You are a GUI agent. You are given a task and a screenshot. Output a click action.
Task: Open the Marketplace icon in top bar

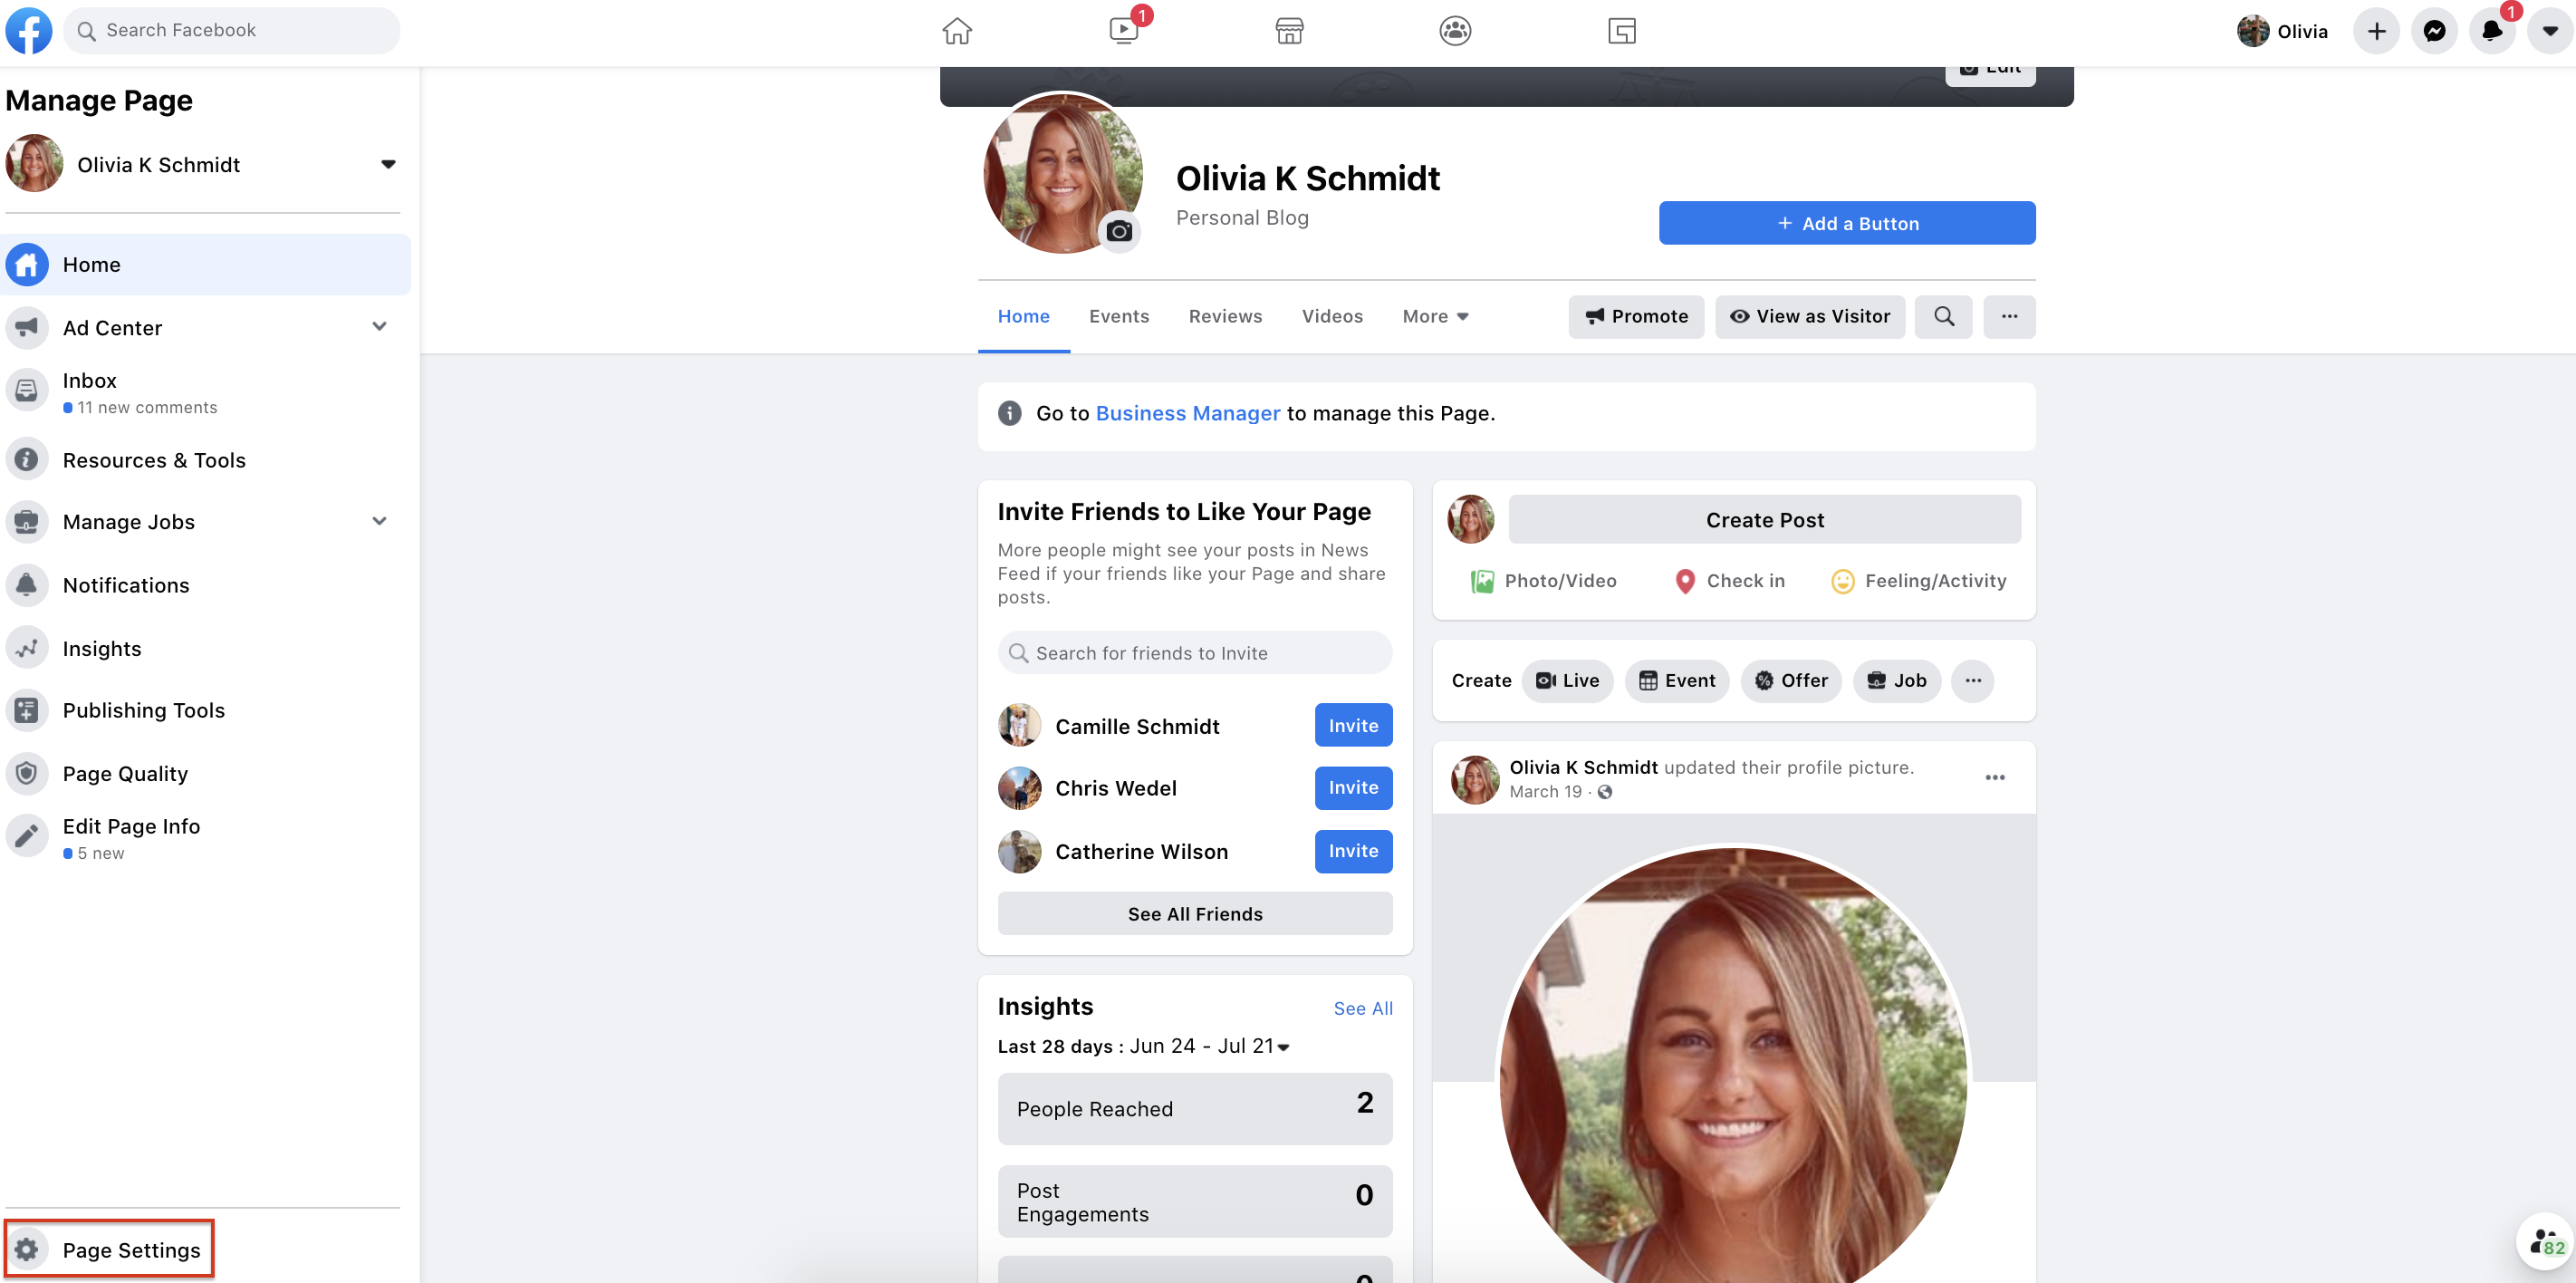tap(1289, 31)
